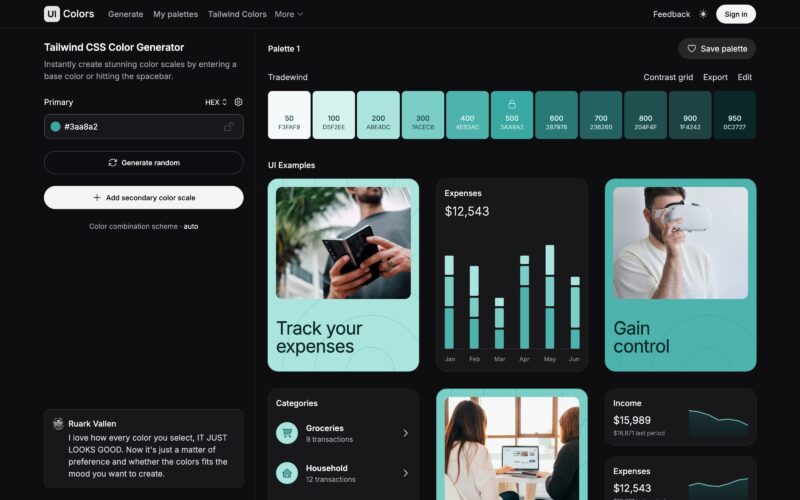
Task: Click the $12,543 amount in expenses chart card
Action: (x=467, y=211)
